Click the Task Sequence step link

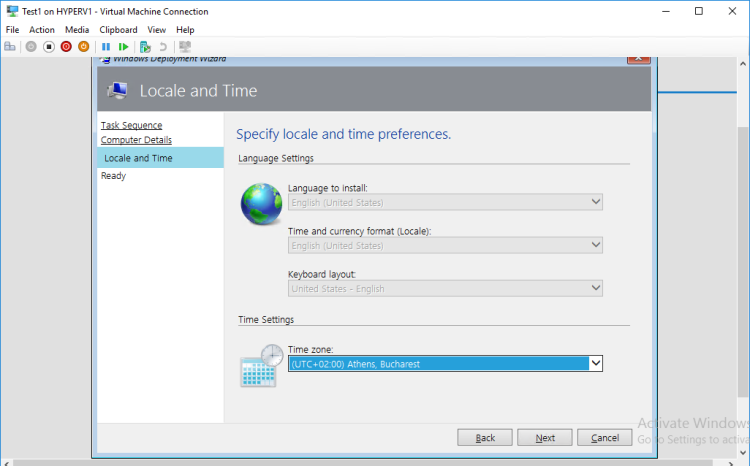tap(131, 125)
